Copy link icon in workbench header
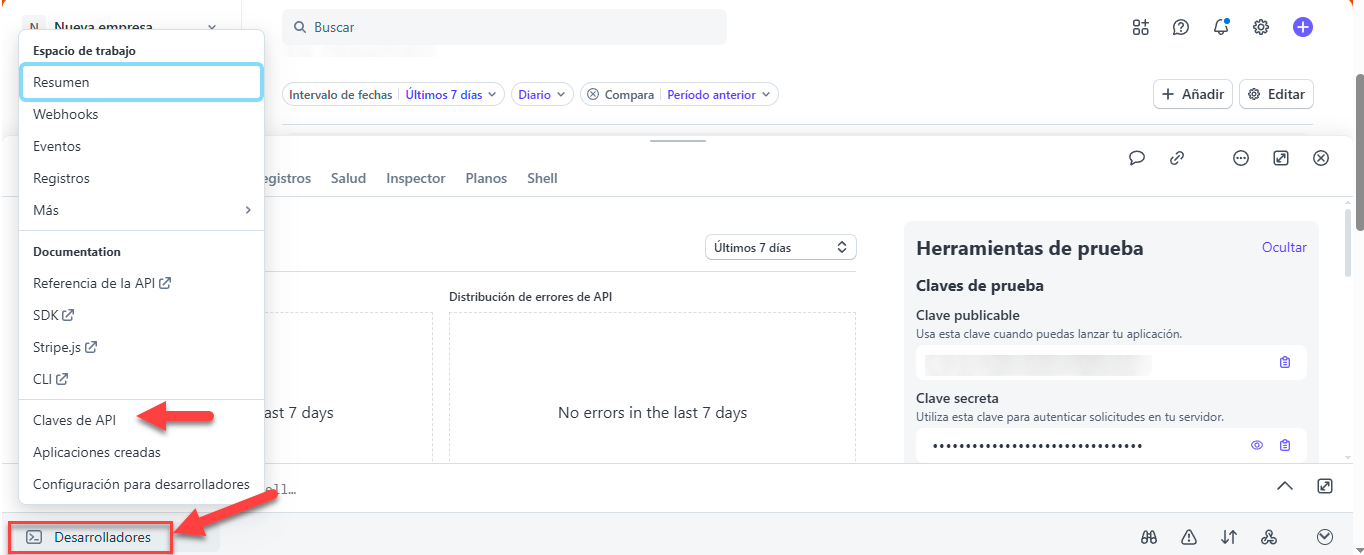Image resolution: width=1364 pixels, height=555 pixels. [1177, 158]
